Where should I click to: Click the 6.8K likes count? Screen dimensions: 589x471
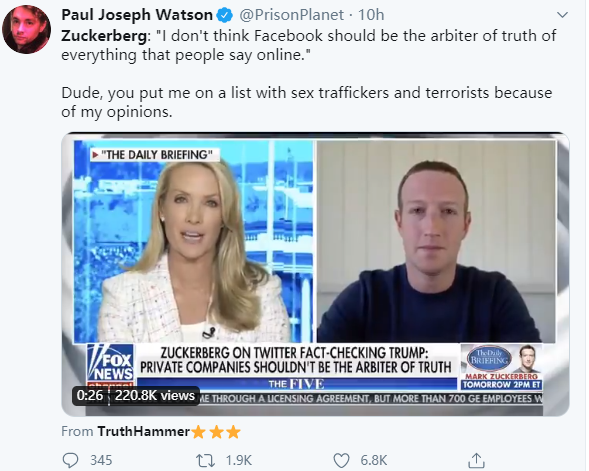click(373, 460)
